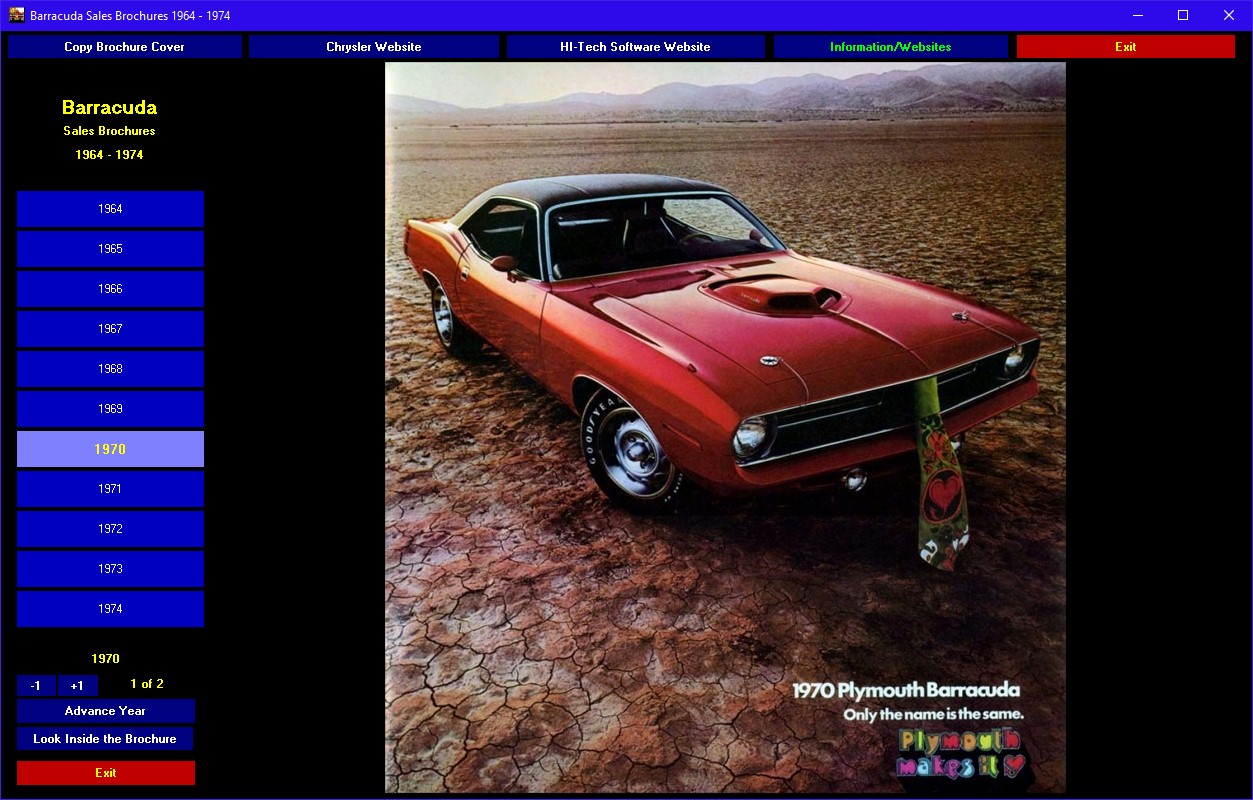The image size is (1253, 800).
Task: Select the 1964 brochure year
Action: 110,209
